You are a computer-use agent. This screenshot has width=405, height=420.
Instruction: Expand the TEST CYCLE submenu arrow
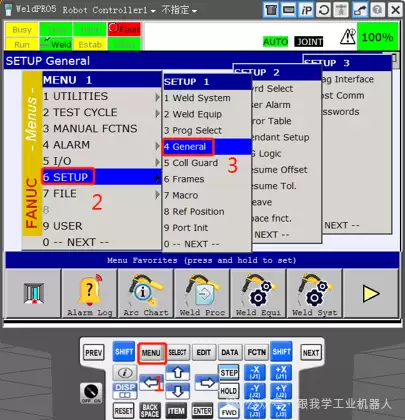pyautogui.click(x=157, y=113)
